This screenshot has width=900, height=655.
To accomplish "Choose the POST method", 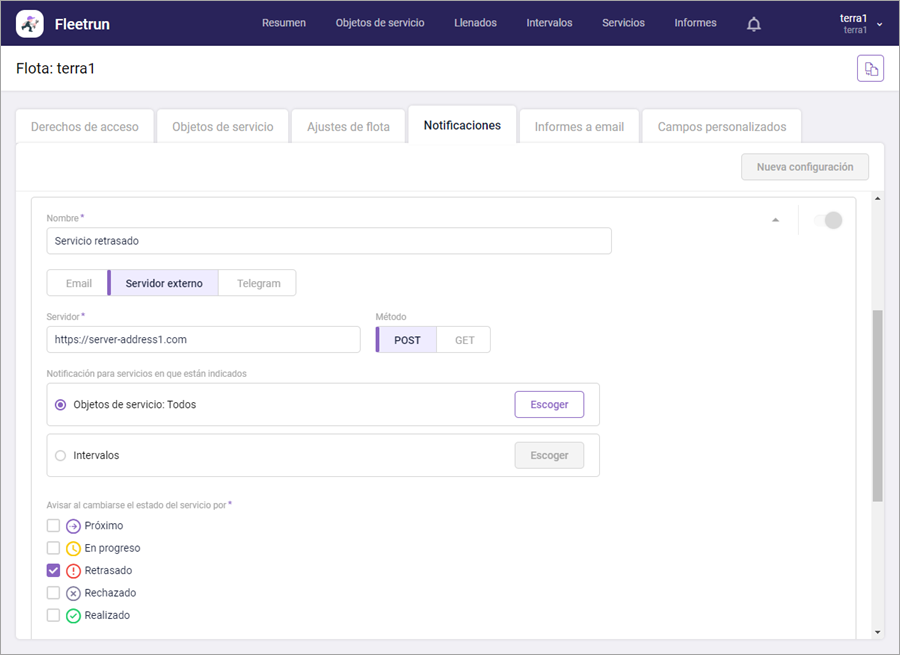I will point(406,340).
